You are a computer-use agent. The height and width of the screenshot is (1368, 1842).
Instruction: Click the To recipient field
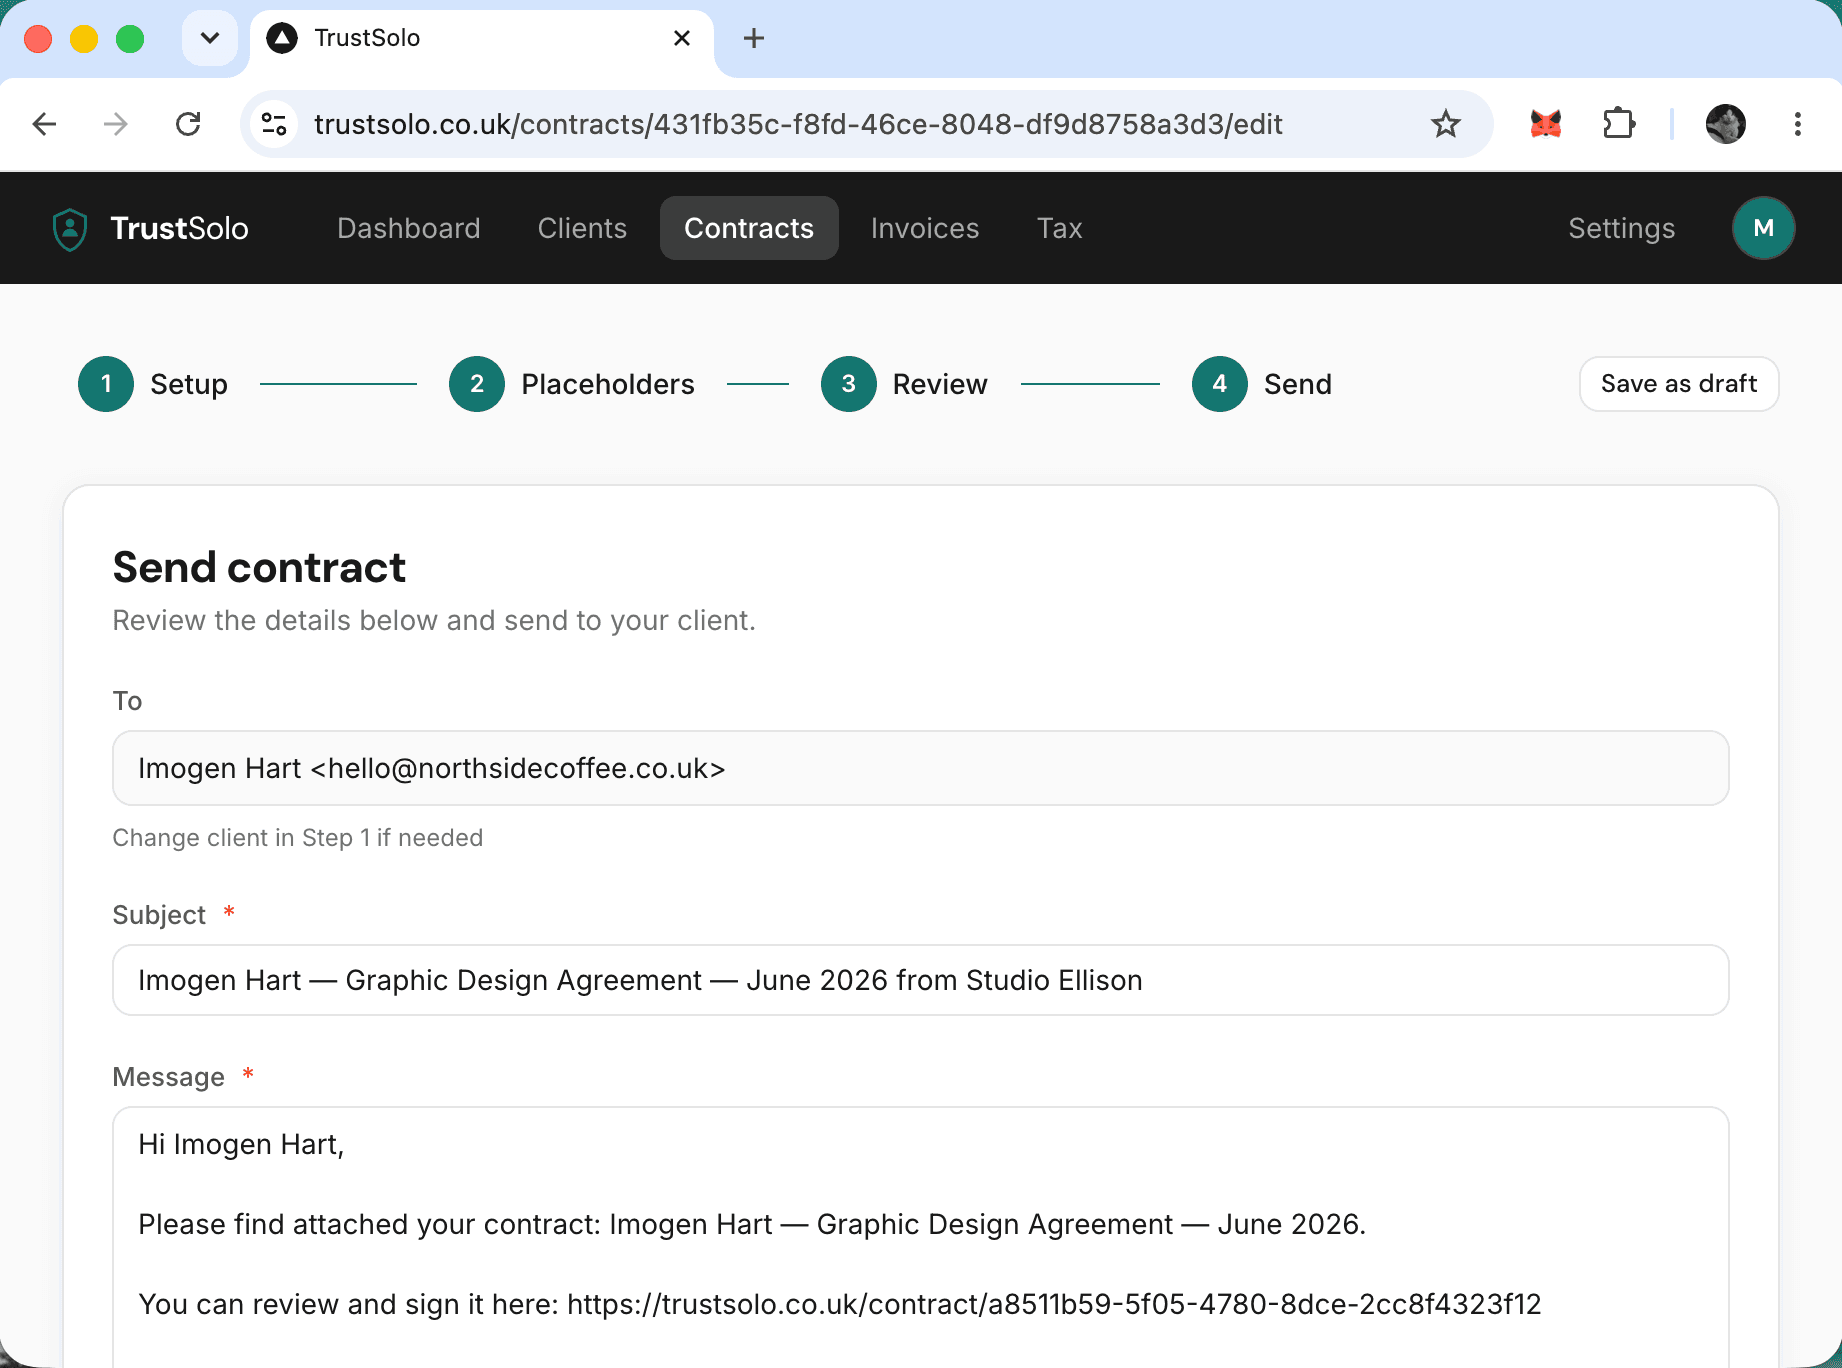click(x=921, y=768)
